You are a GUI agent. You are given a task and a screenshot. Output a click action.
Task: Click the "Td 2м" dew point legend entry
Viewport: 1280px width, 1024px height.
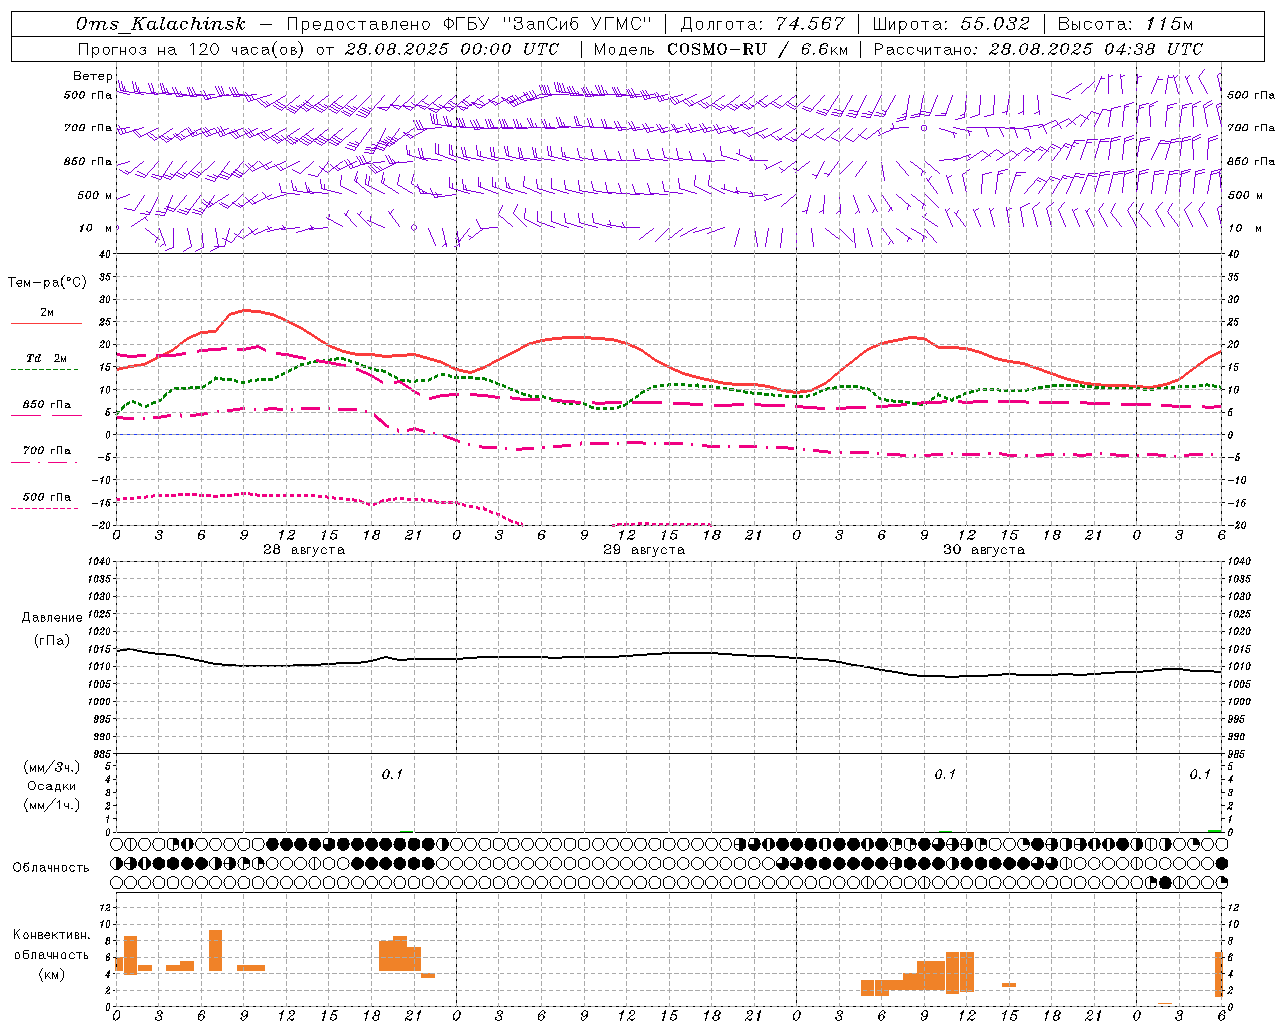pos(47,358)
